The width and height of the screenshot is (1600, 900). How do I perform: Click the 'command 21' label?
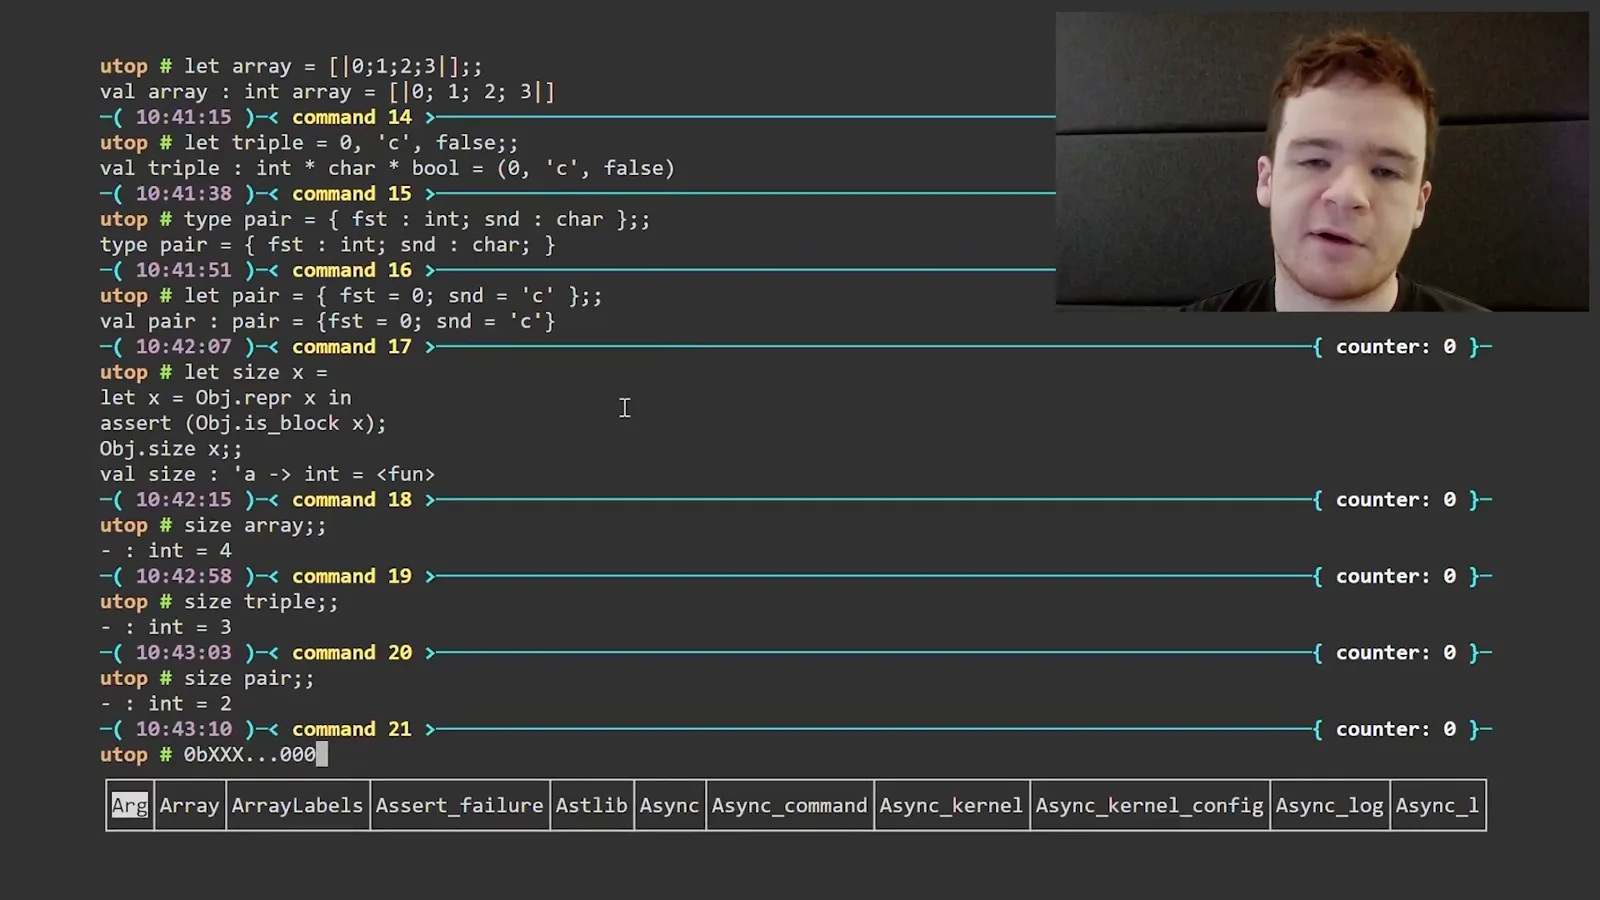[351, 729]
